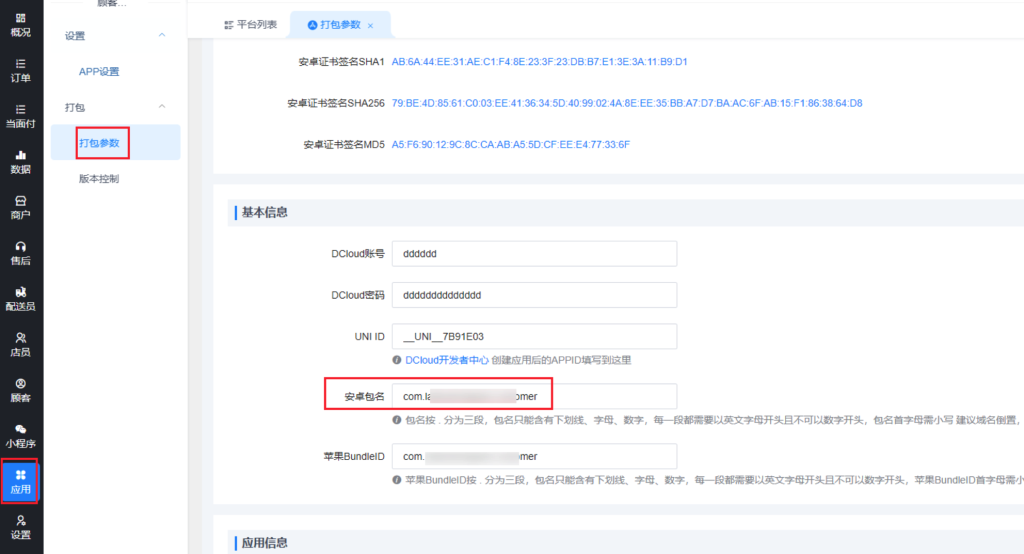Image resolution: width=1024 pixels, height=554 pixels.
Task: Open the 概况 overview sidebar icon
Action: [x=20, y=25]
